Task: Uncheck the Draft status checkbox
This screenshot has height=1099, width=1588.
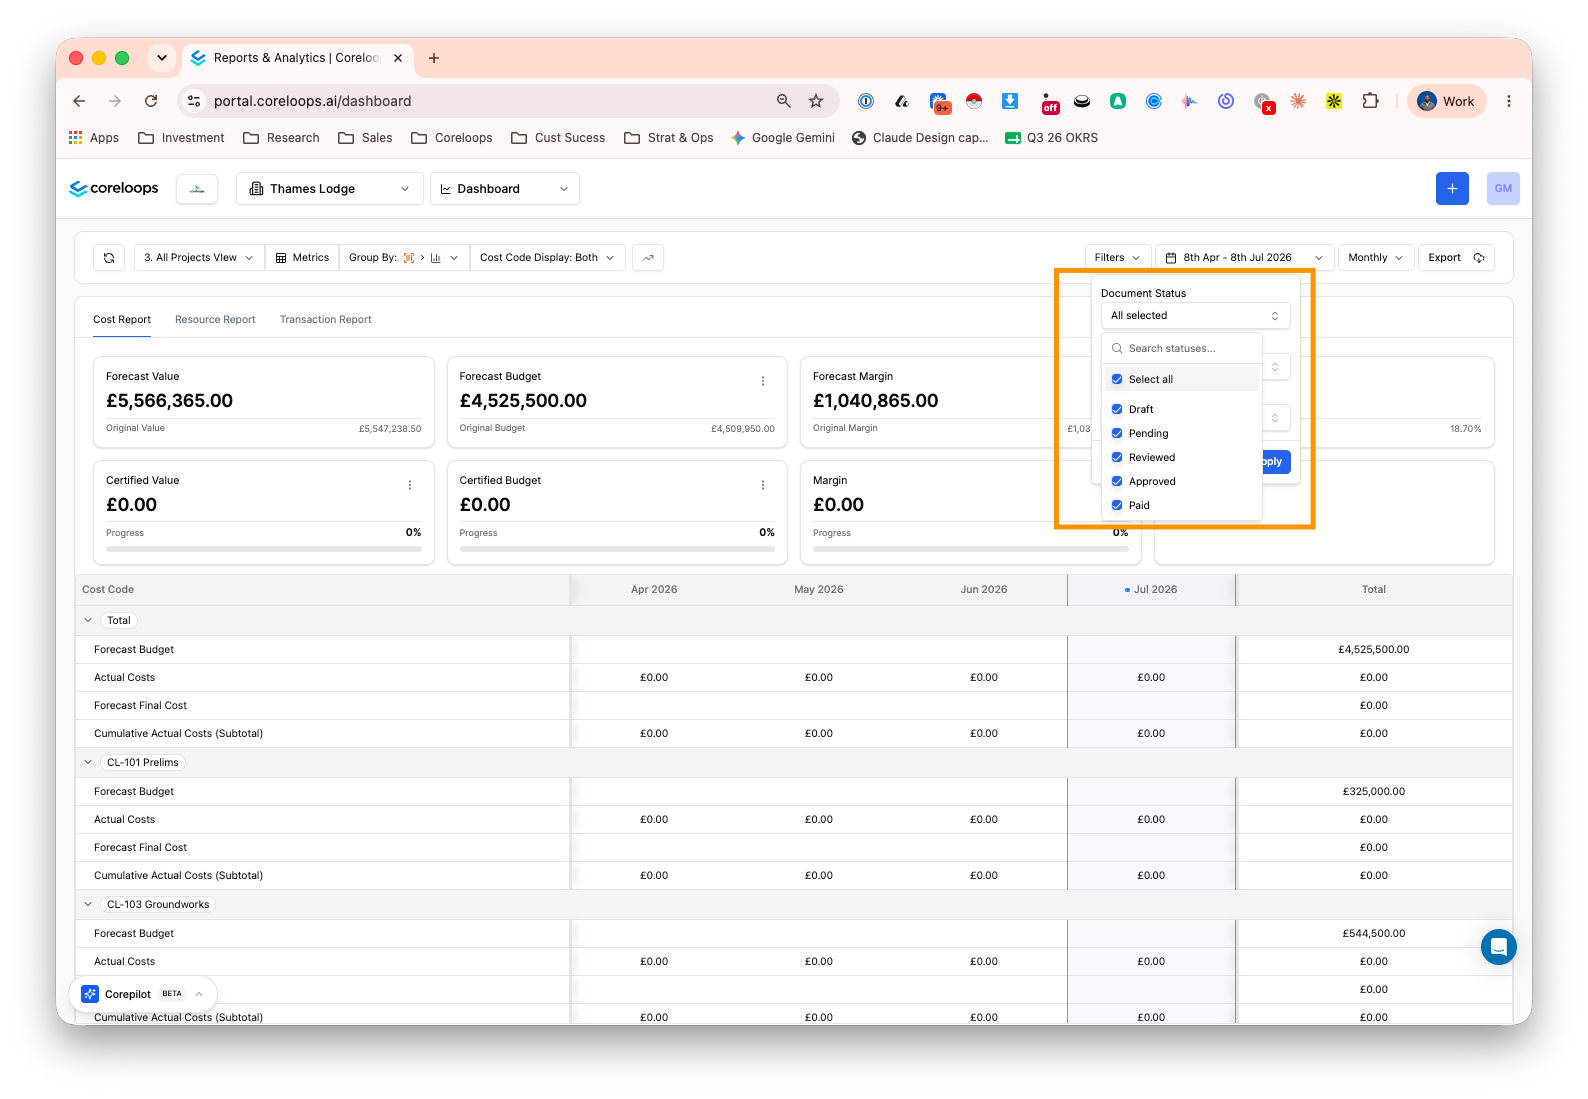Action: [1117, 409]
